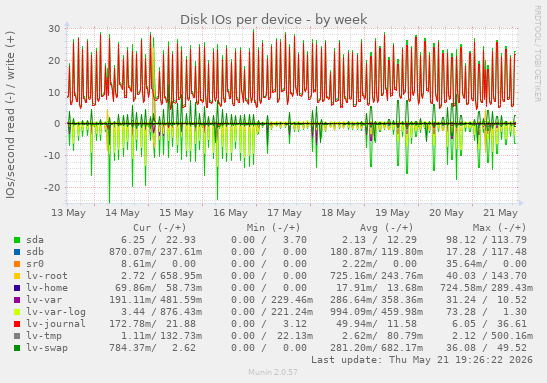
Task: Select the lv-home legend label
Action: click(47, 288)
